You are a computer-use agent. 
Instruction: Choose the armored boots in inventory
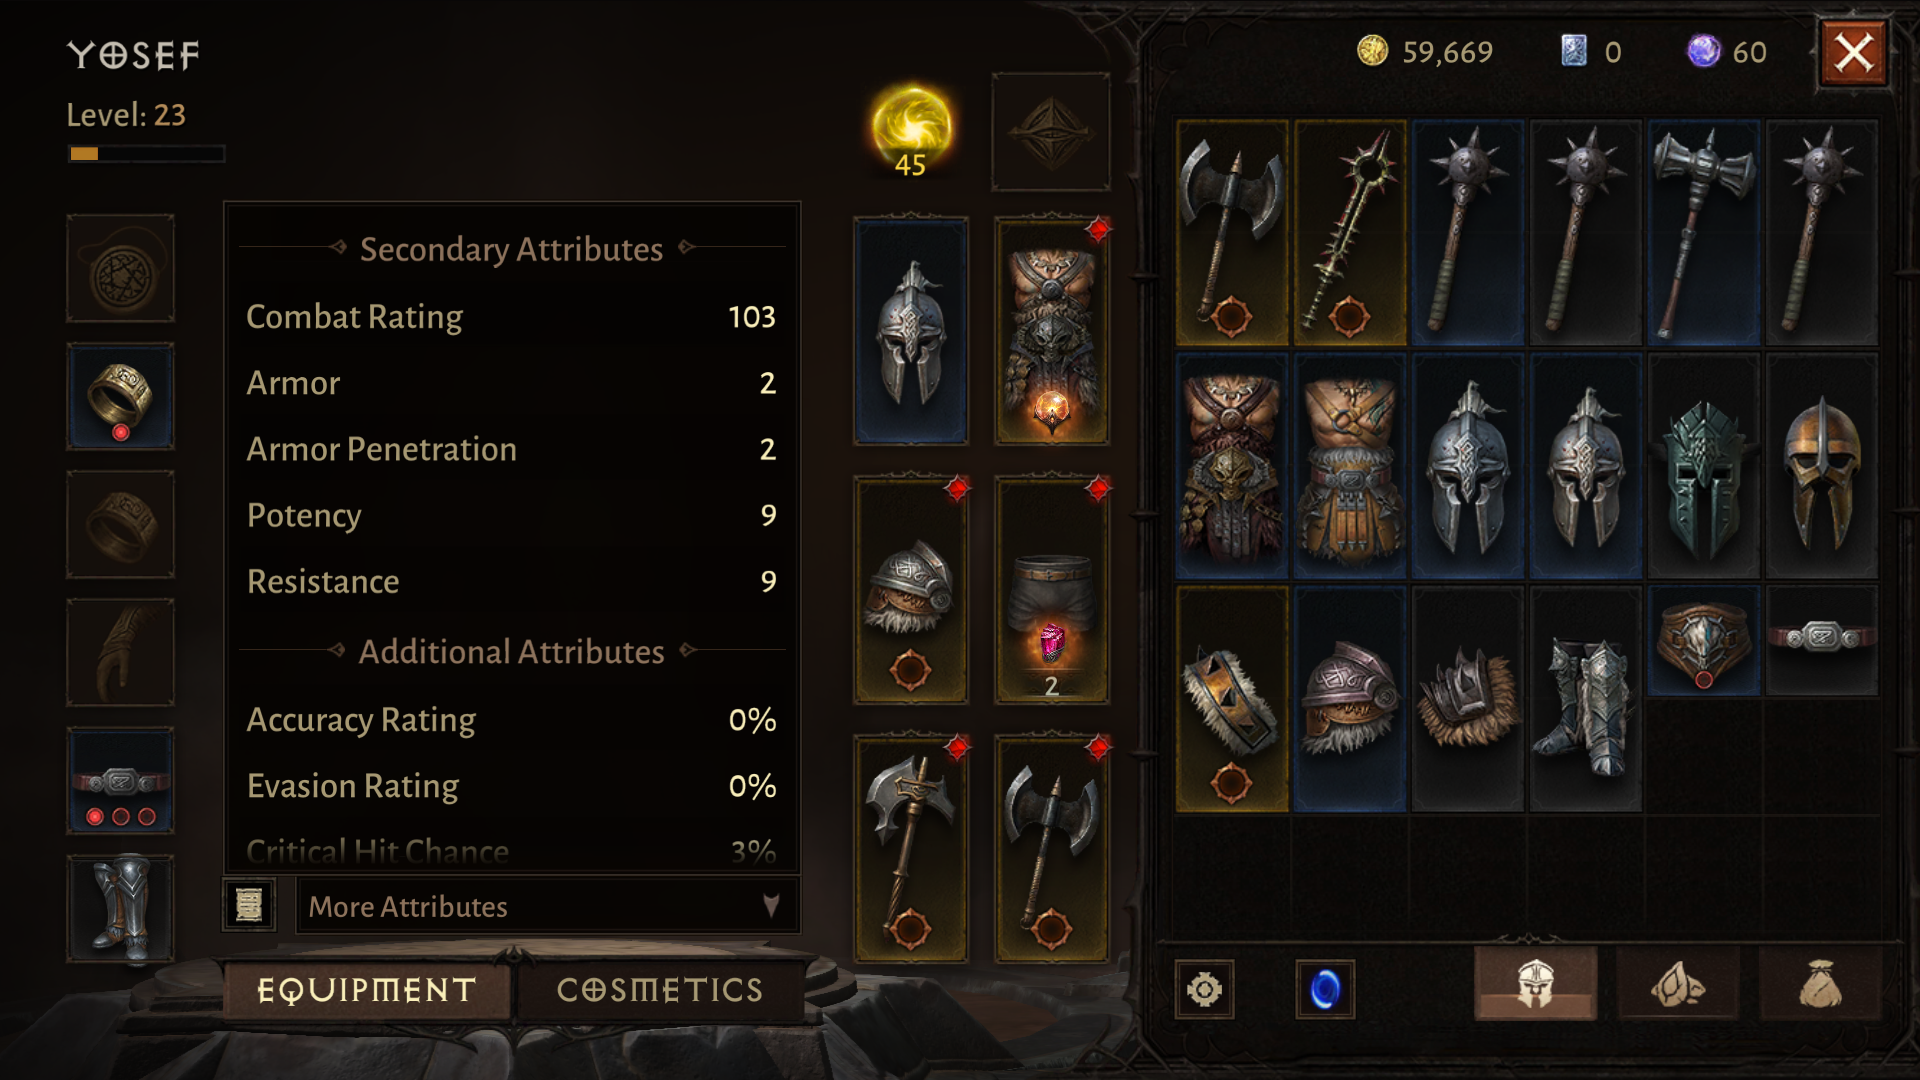[x=1586, y=699]
